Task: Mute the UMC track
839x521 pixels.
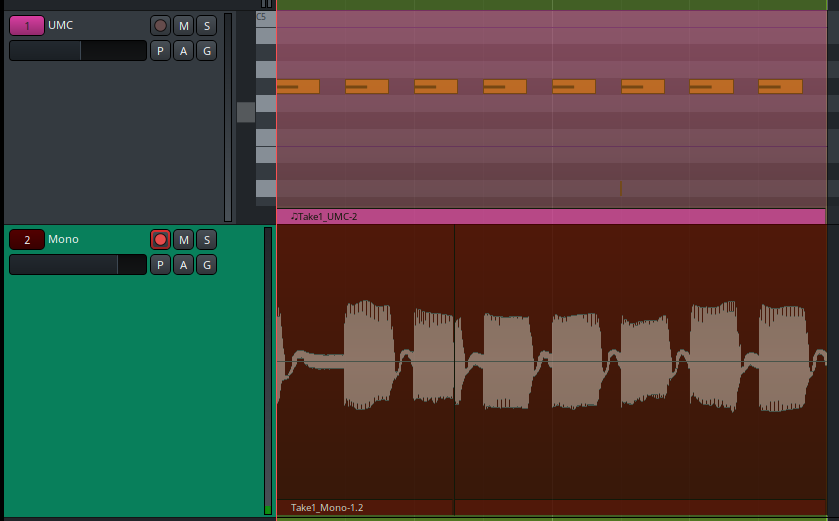Action: point(183,26)
